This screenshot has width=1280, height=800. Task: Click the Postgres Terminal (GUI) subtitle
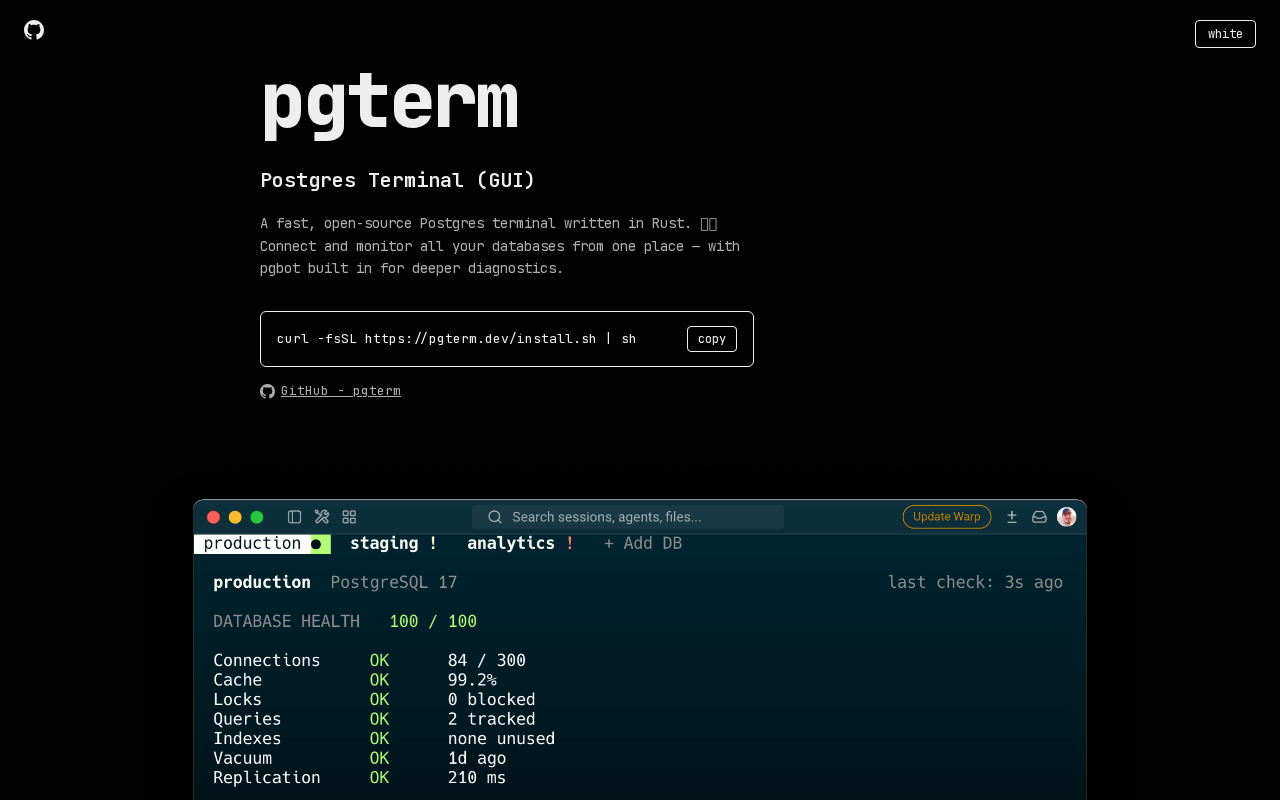(x=398, y=180)
